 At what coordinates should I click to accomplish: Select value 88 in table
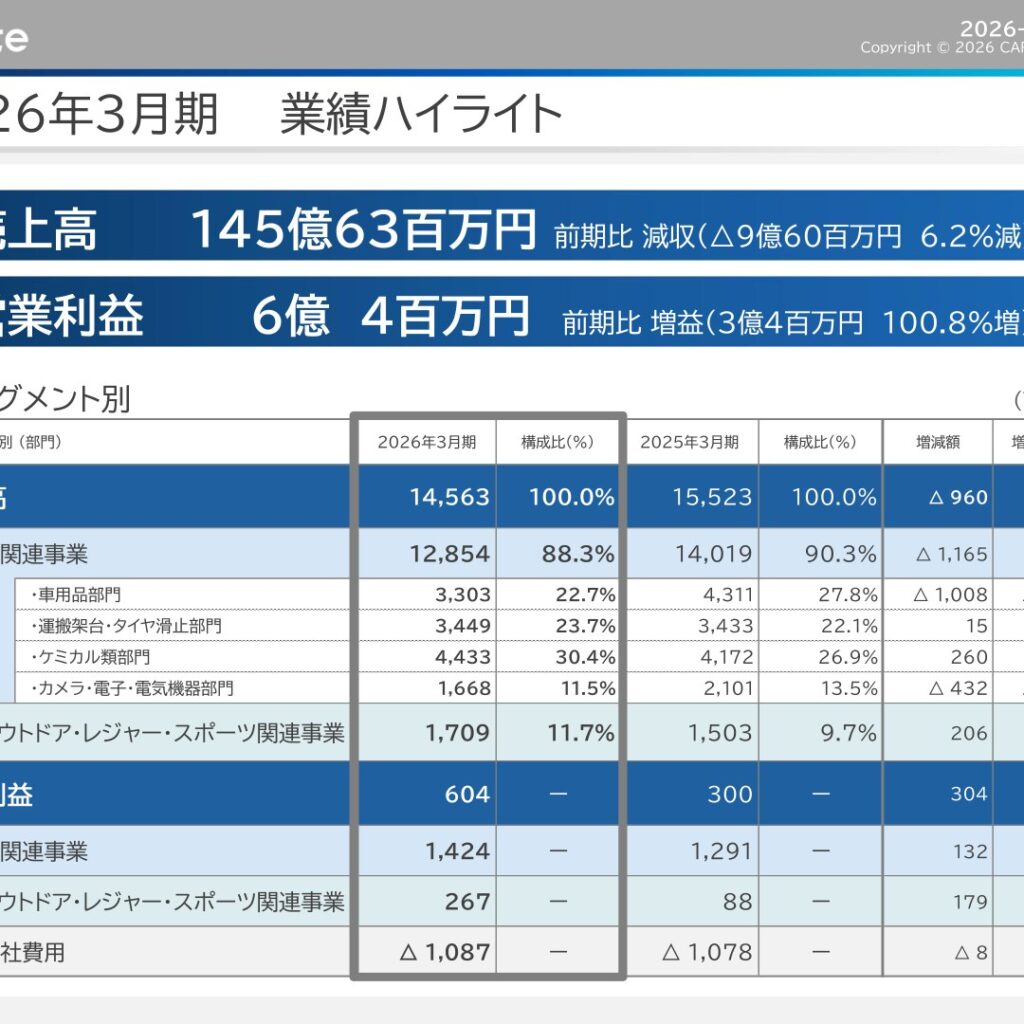pos(737,902)
